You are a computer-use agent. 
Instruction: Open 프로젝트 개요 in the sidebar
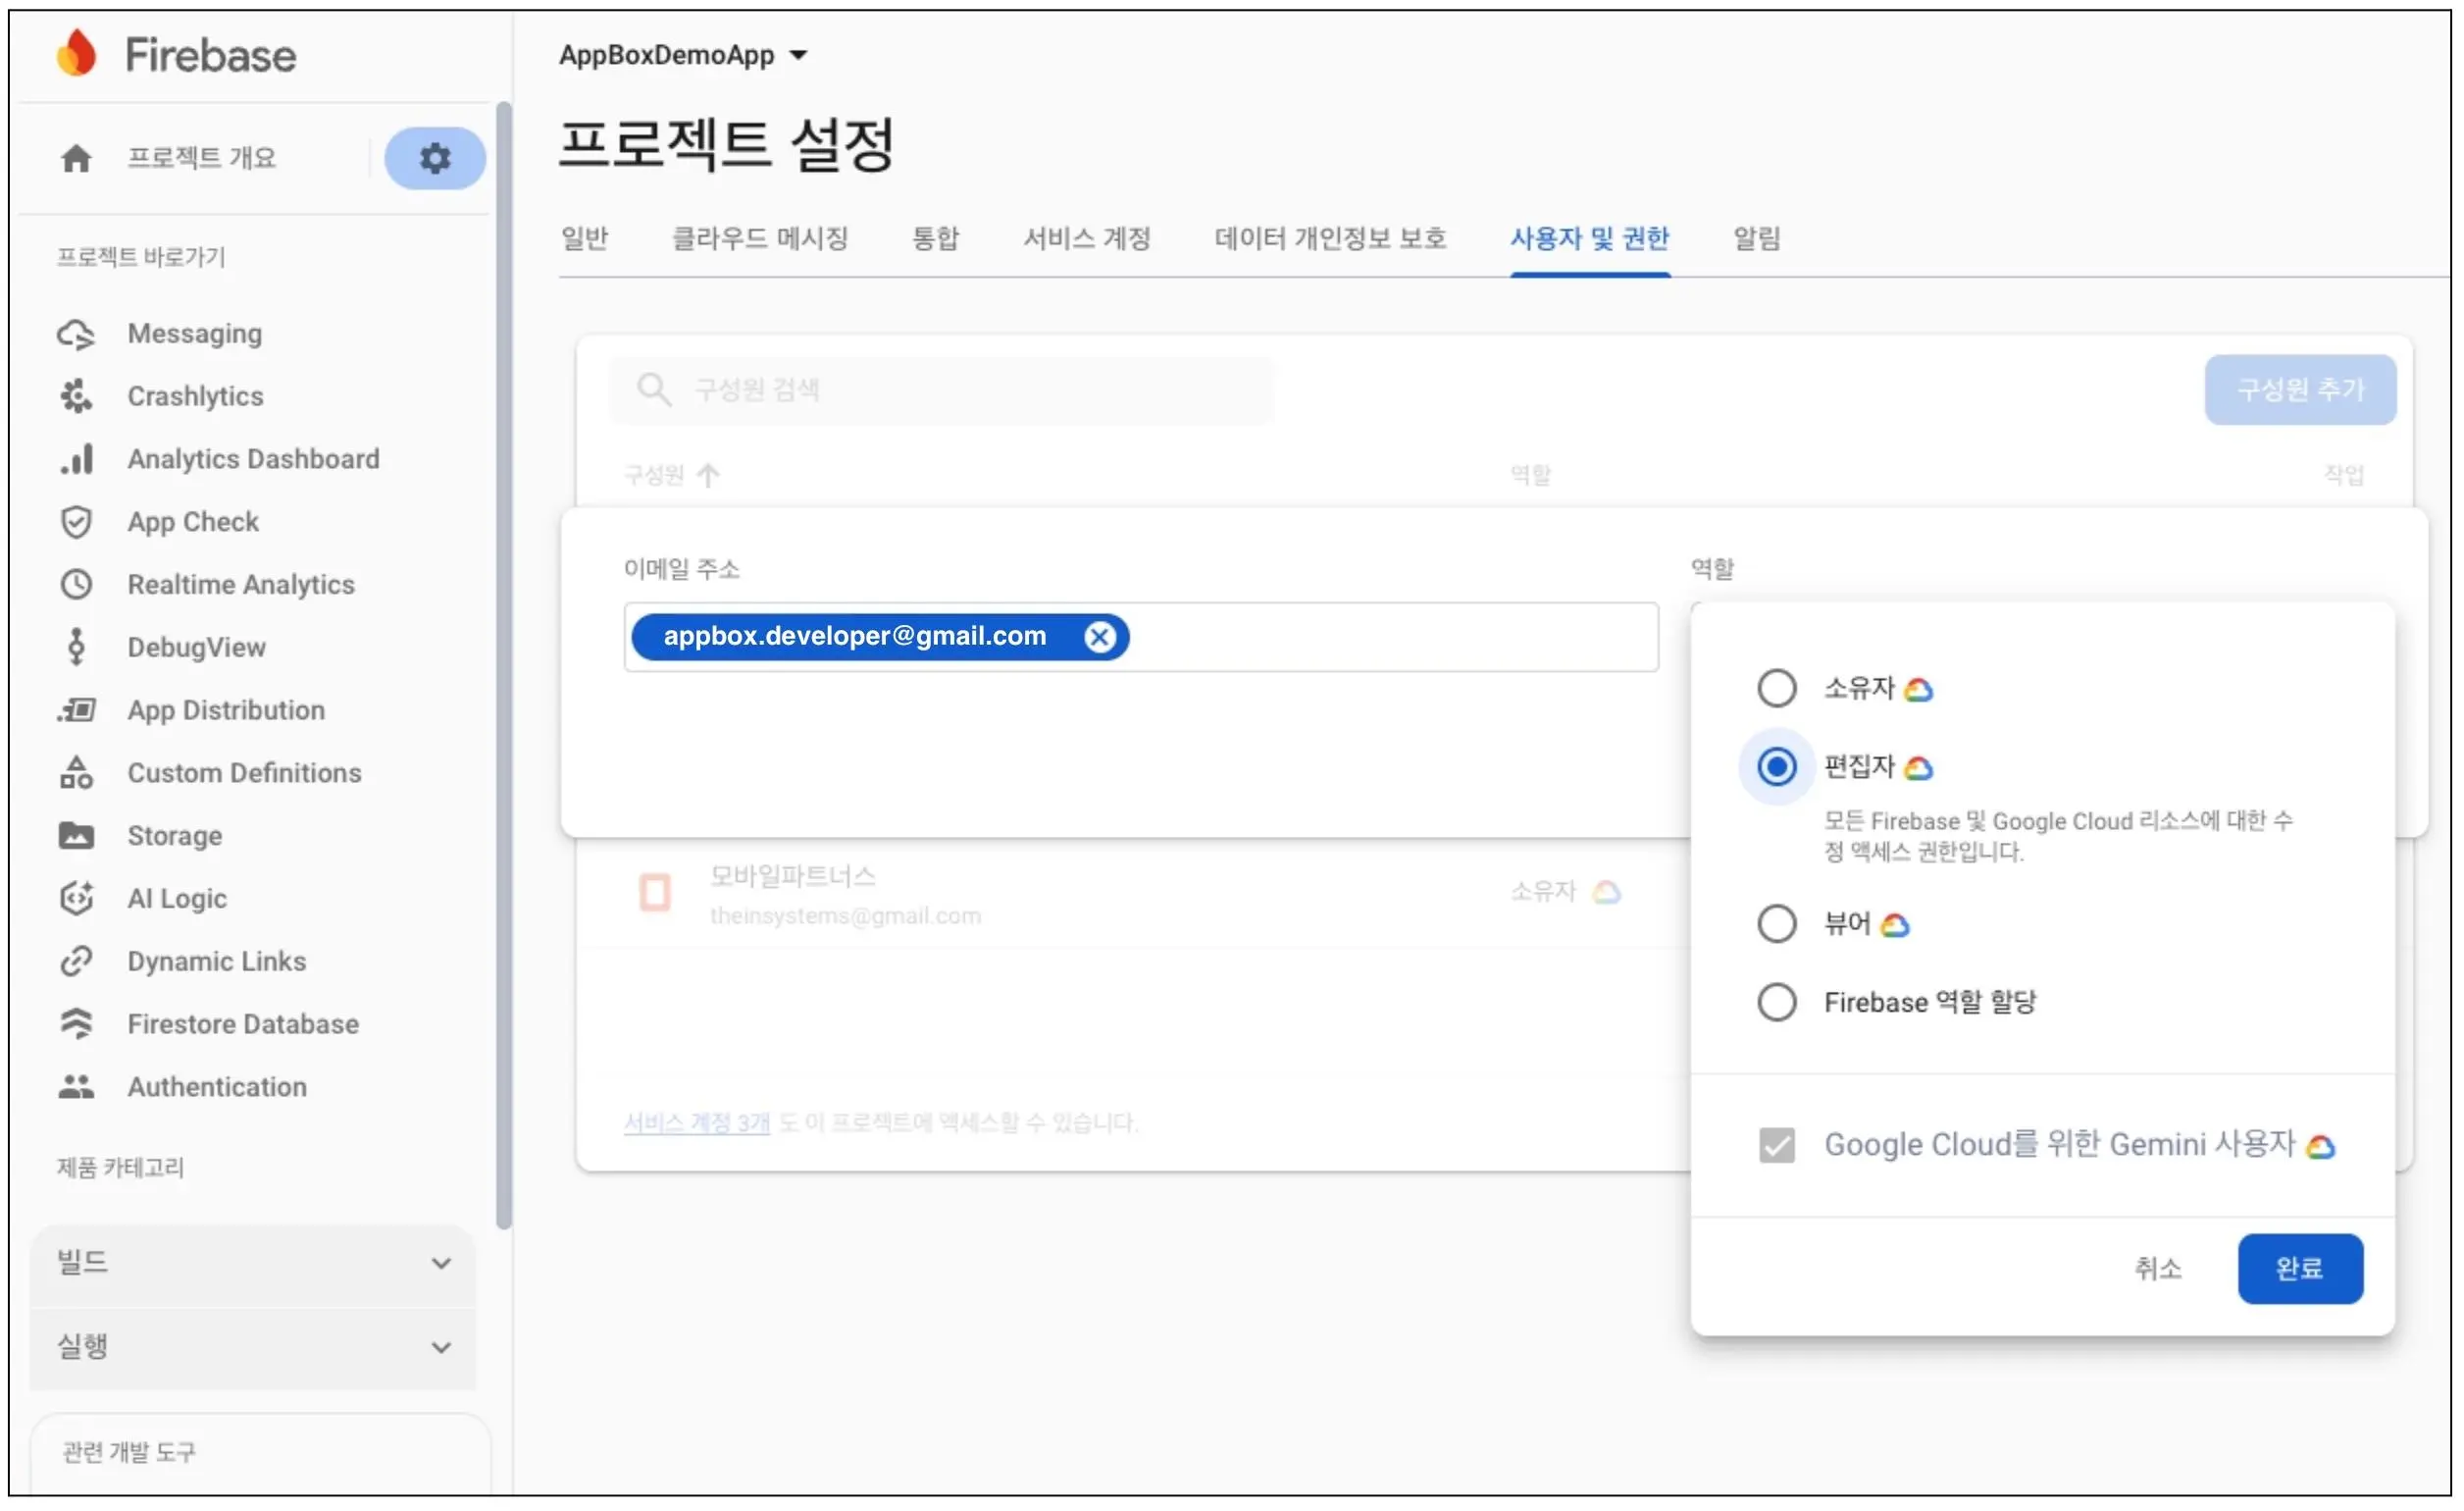pos(201,158)
